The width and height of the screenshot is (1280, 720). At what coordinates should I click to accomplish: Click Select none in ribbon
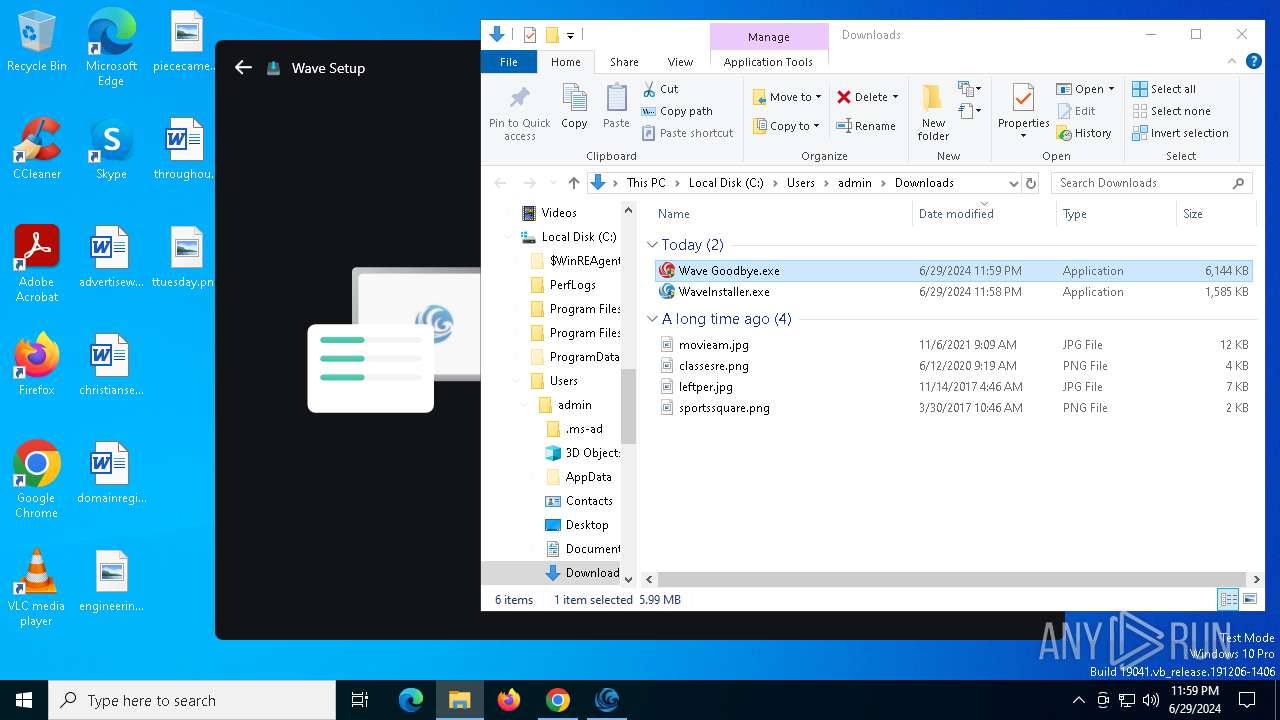(x=1171, y=111)
